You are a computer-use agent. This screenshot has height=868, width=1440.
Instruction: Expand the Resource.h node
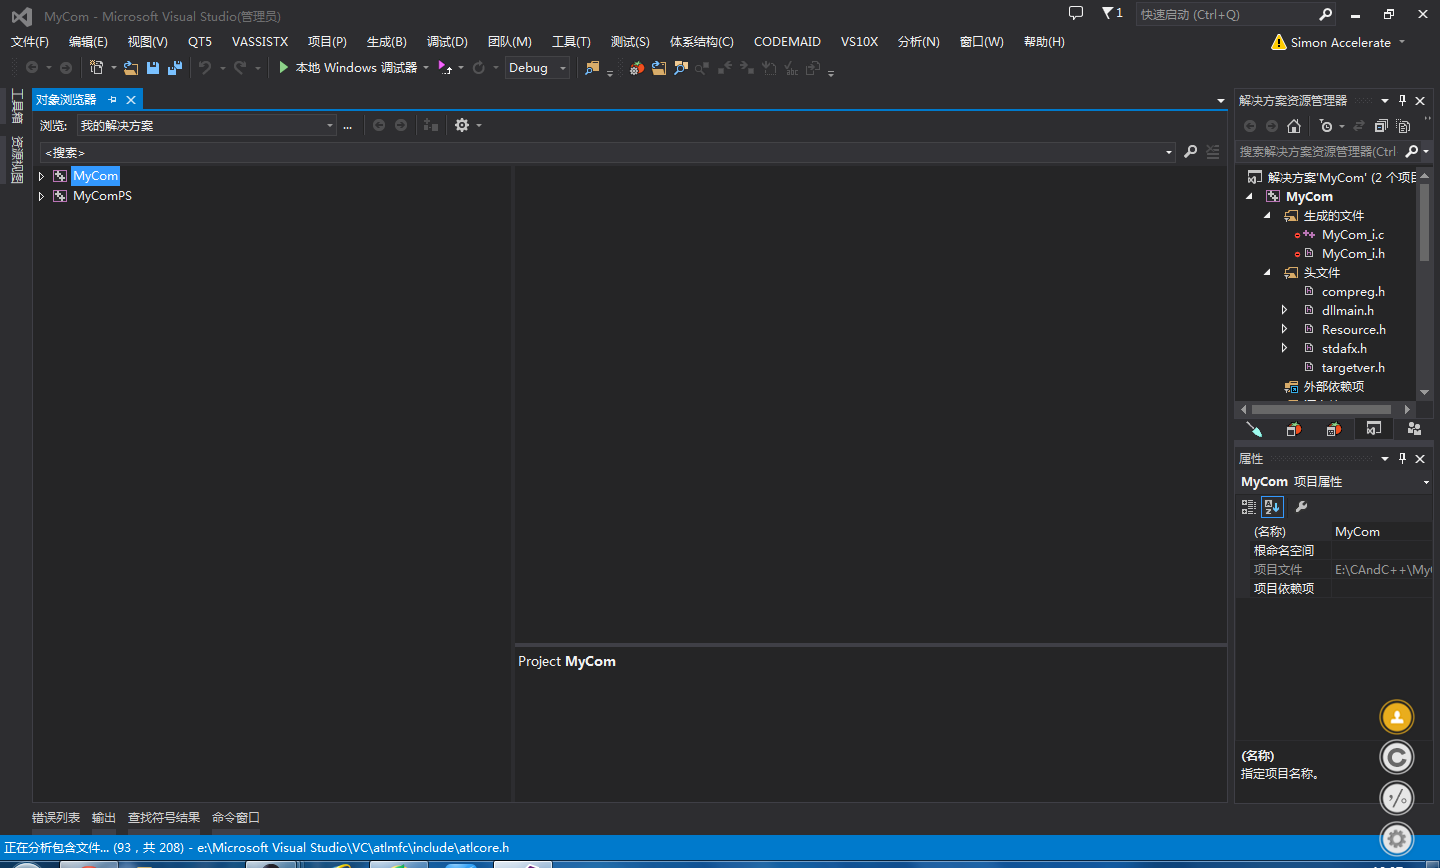click(x=1285, y=330)
